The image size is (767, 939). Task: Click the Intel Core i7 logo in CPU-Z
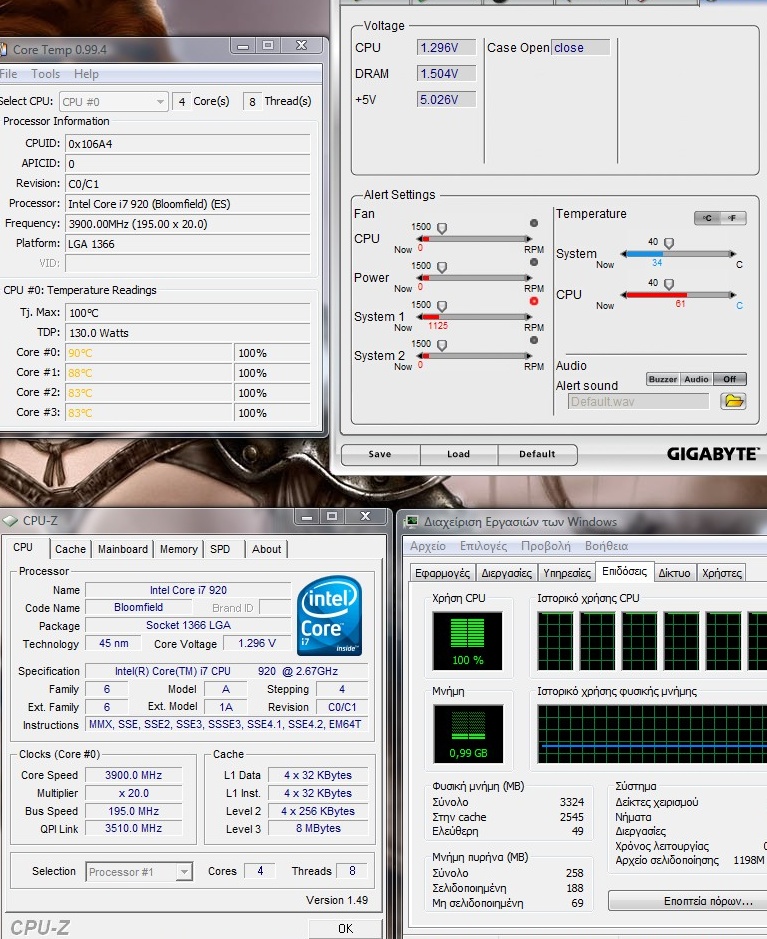330,615
